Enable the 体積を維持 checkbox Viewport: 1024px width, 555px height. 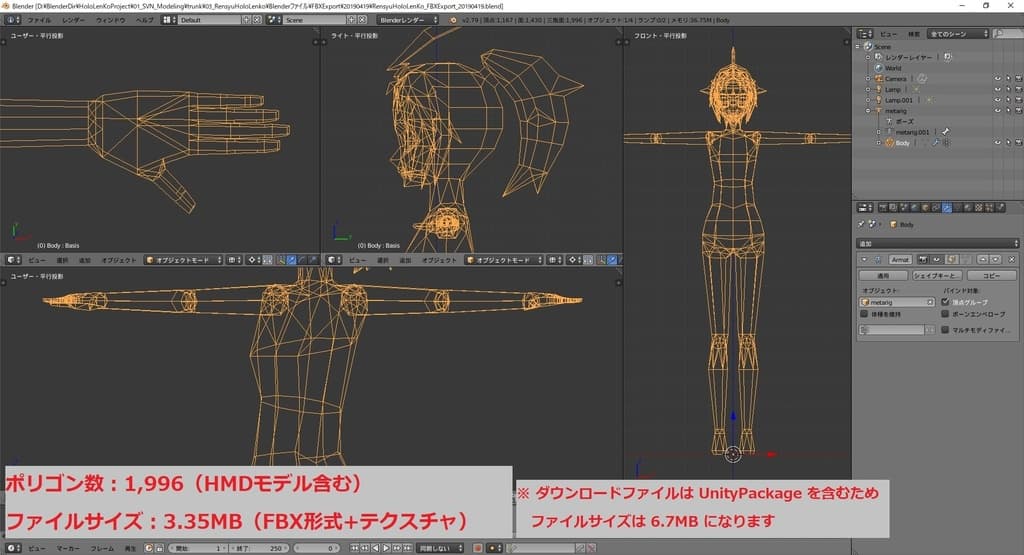pyautogui.click(x=864, y=313)
